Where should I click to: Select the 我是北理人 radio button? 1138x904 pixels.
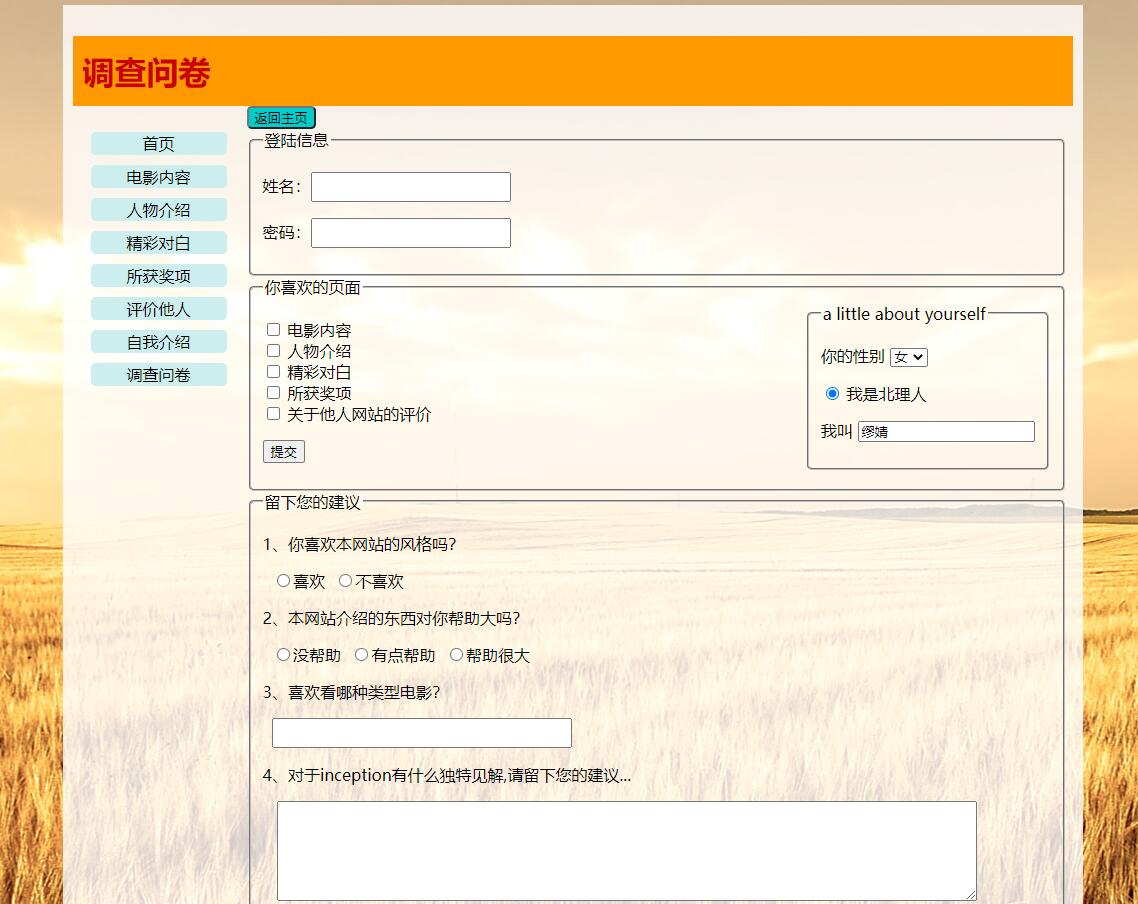click(x=832, y=394)
